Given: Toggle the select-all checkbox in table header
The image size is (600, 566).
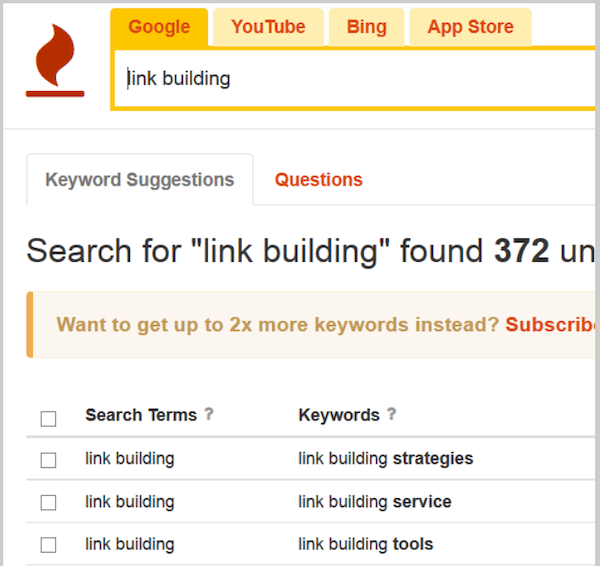Looking at the screenshot, I should [48, 418].
